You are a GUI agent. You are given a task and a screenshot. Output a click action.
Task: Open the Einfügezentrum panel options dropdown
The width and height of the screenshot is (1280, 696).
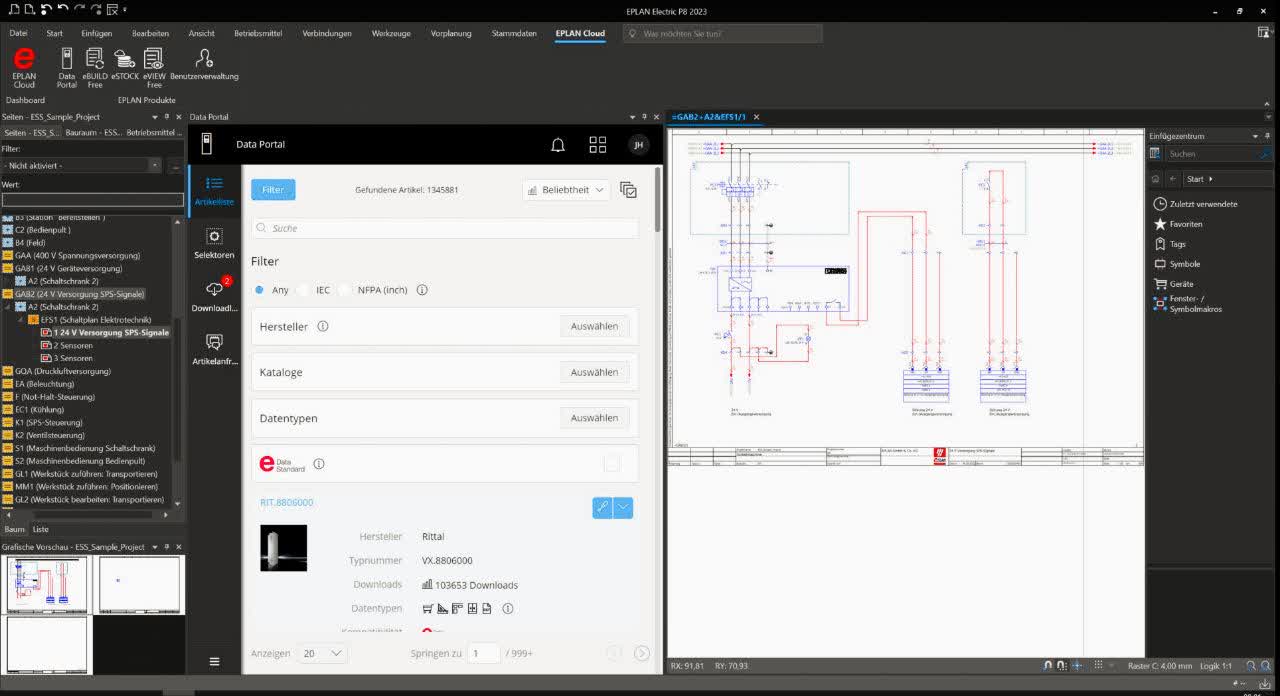click(x=1256, y=135)
